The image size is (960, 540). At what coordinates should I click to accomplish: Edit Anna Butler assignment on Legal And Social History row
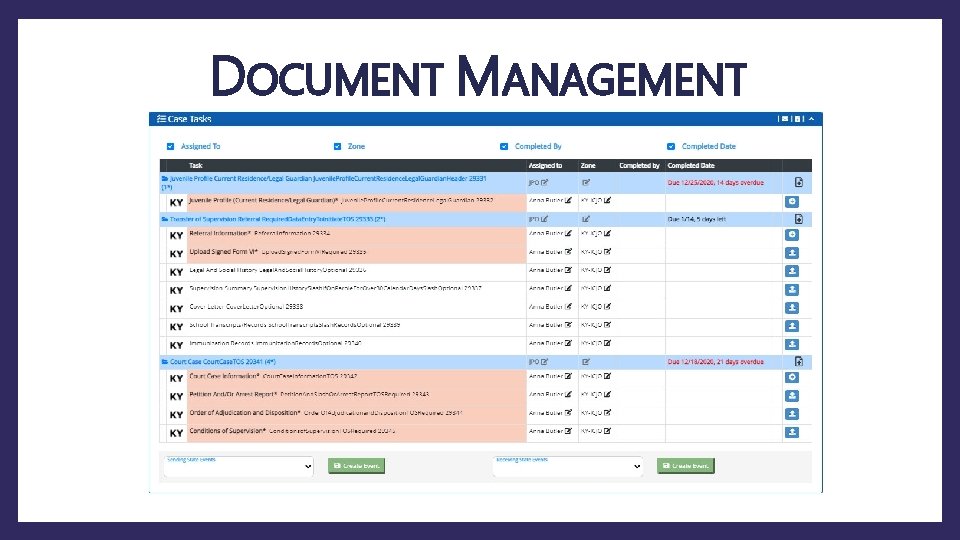click(x=568, y=270)
